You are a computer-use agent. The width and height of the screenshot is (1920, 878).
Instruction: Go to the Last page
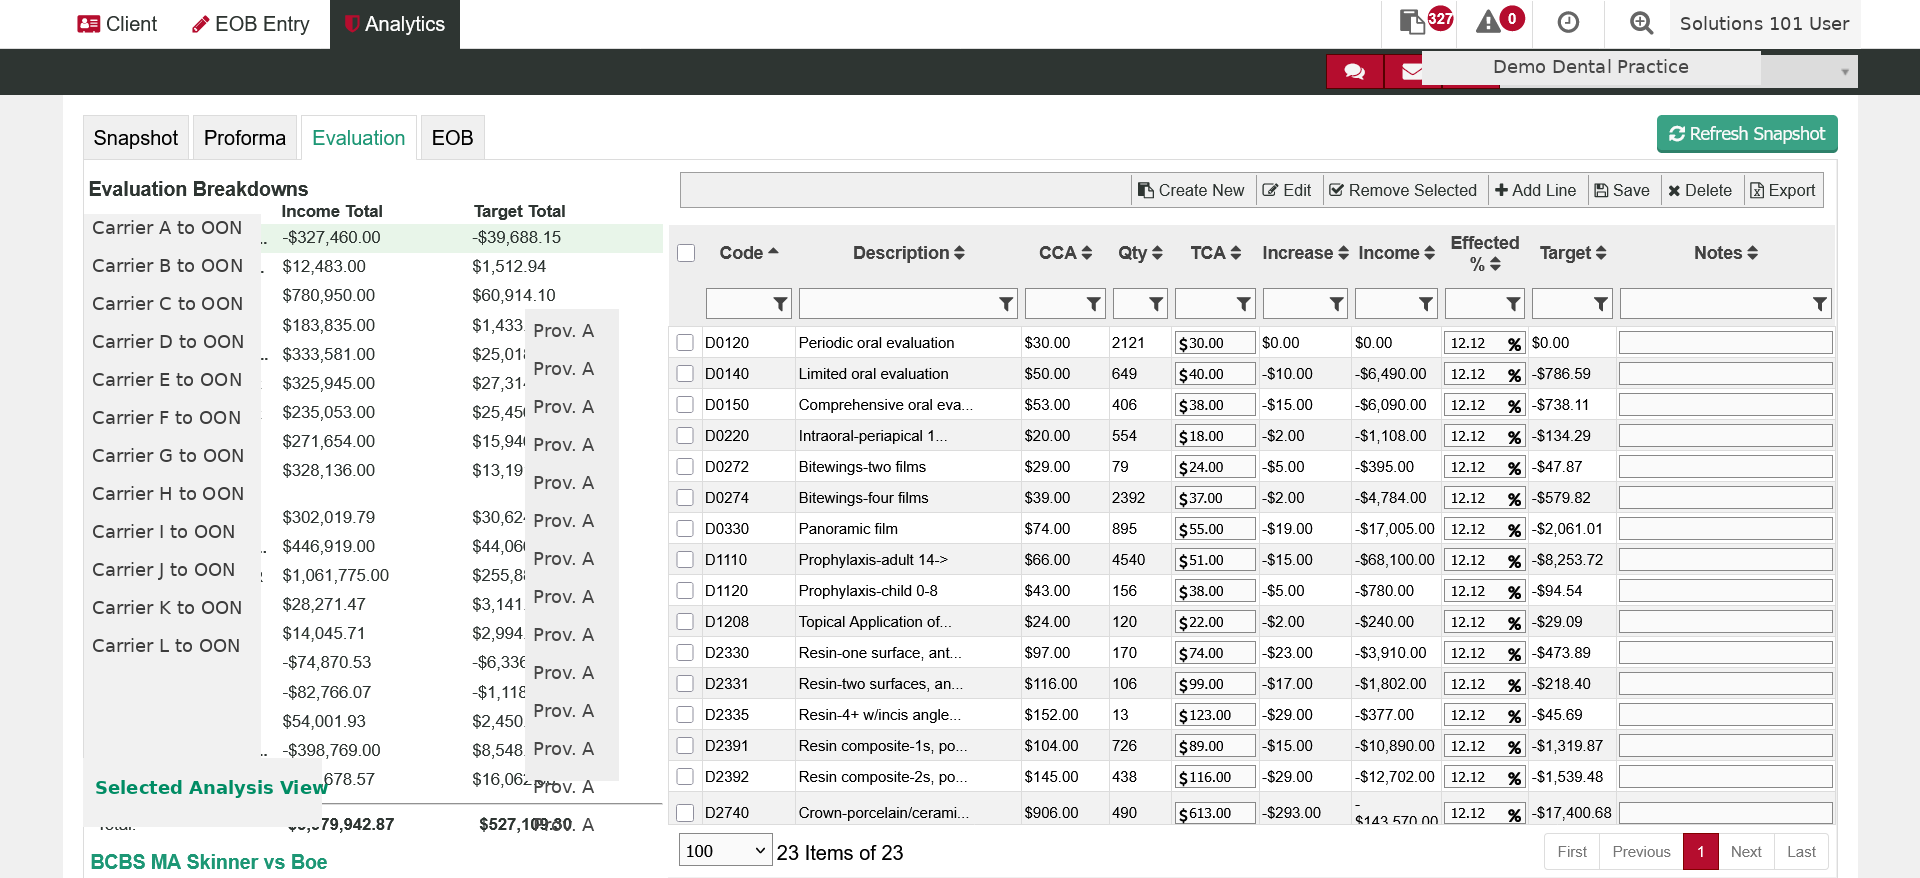coord(1801,852)
